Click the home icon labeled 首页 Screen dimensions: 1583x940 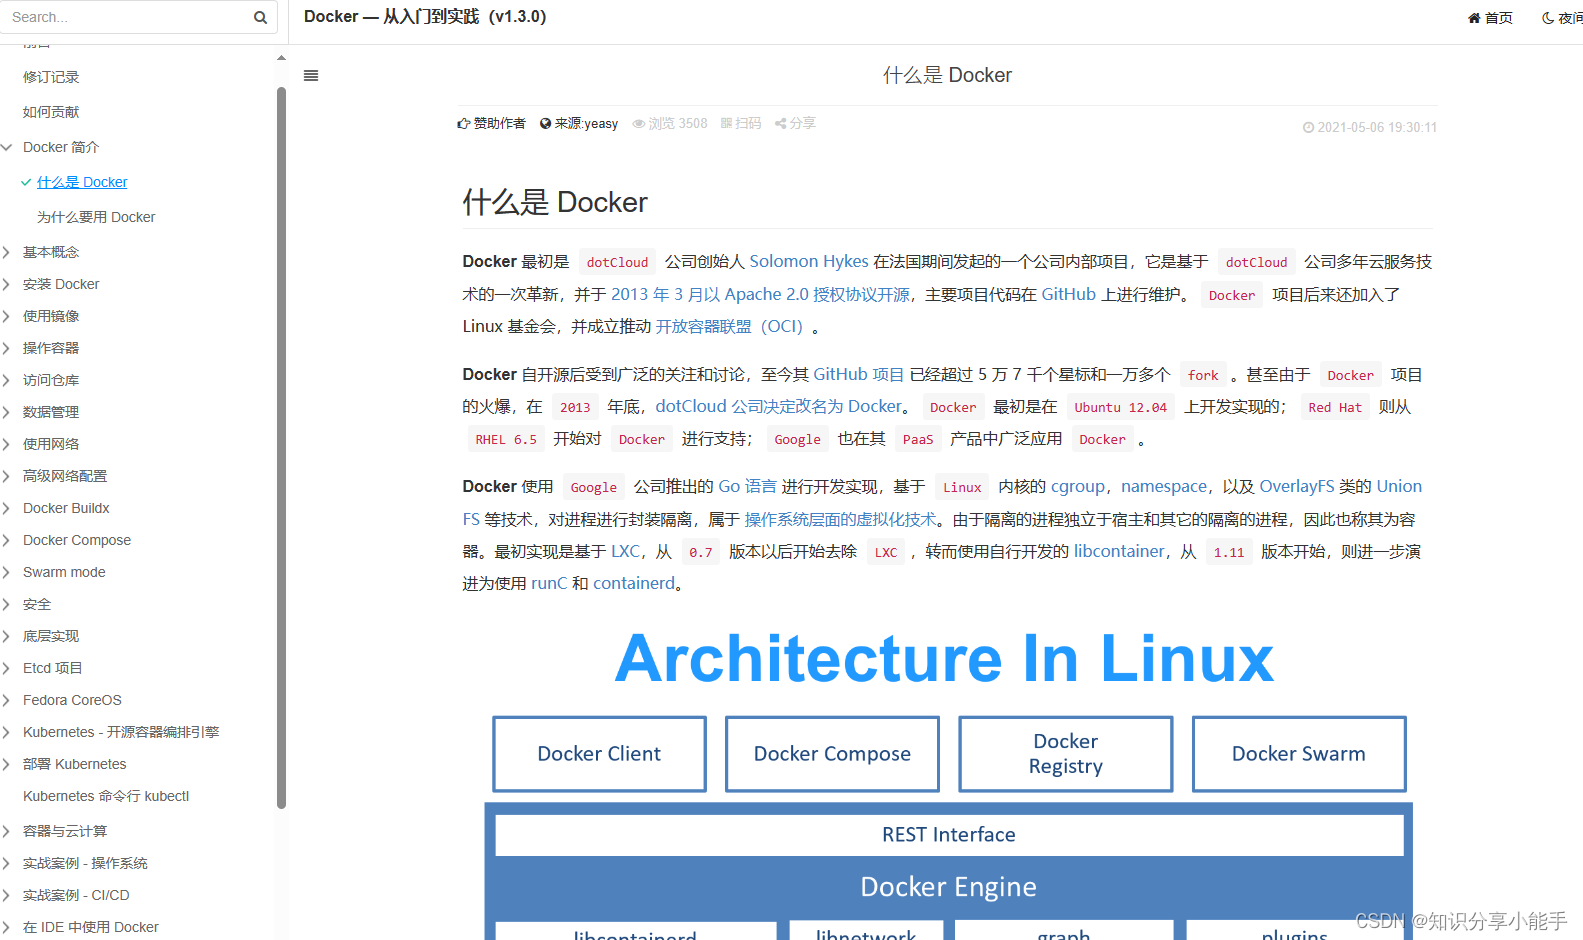(x=1474, y=18)
